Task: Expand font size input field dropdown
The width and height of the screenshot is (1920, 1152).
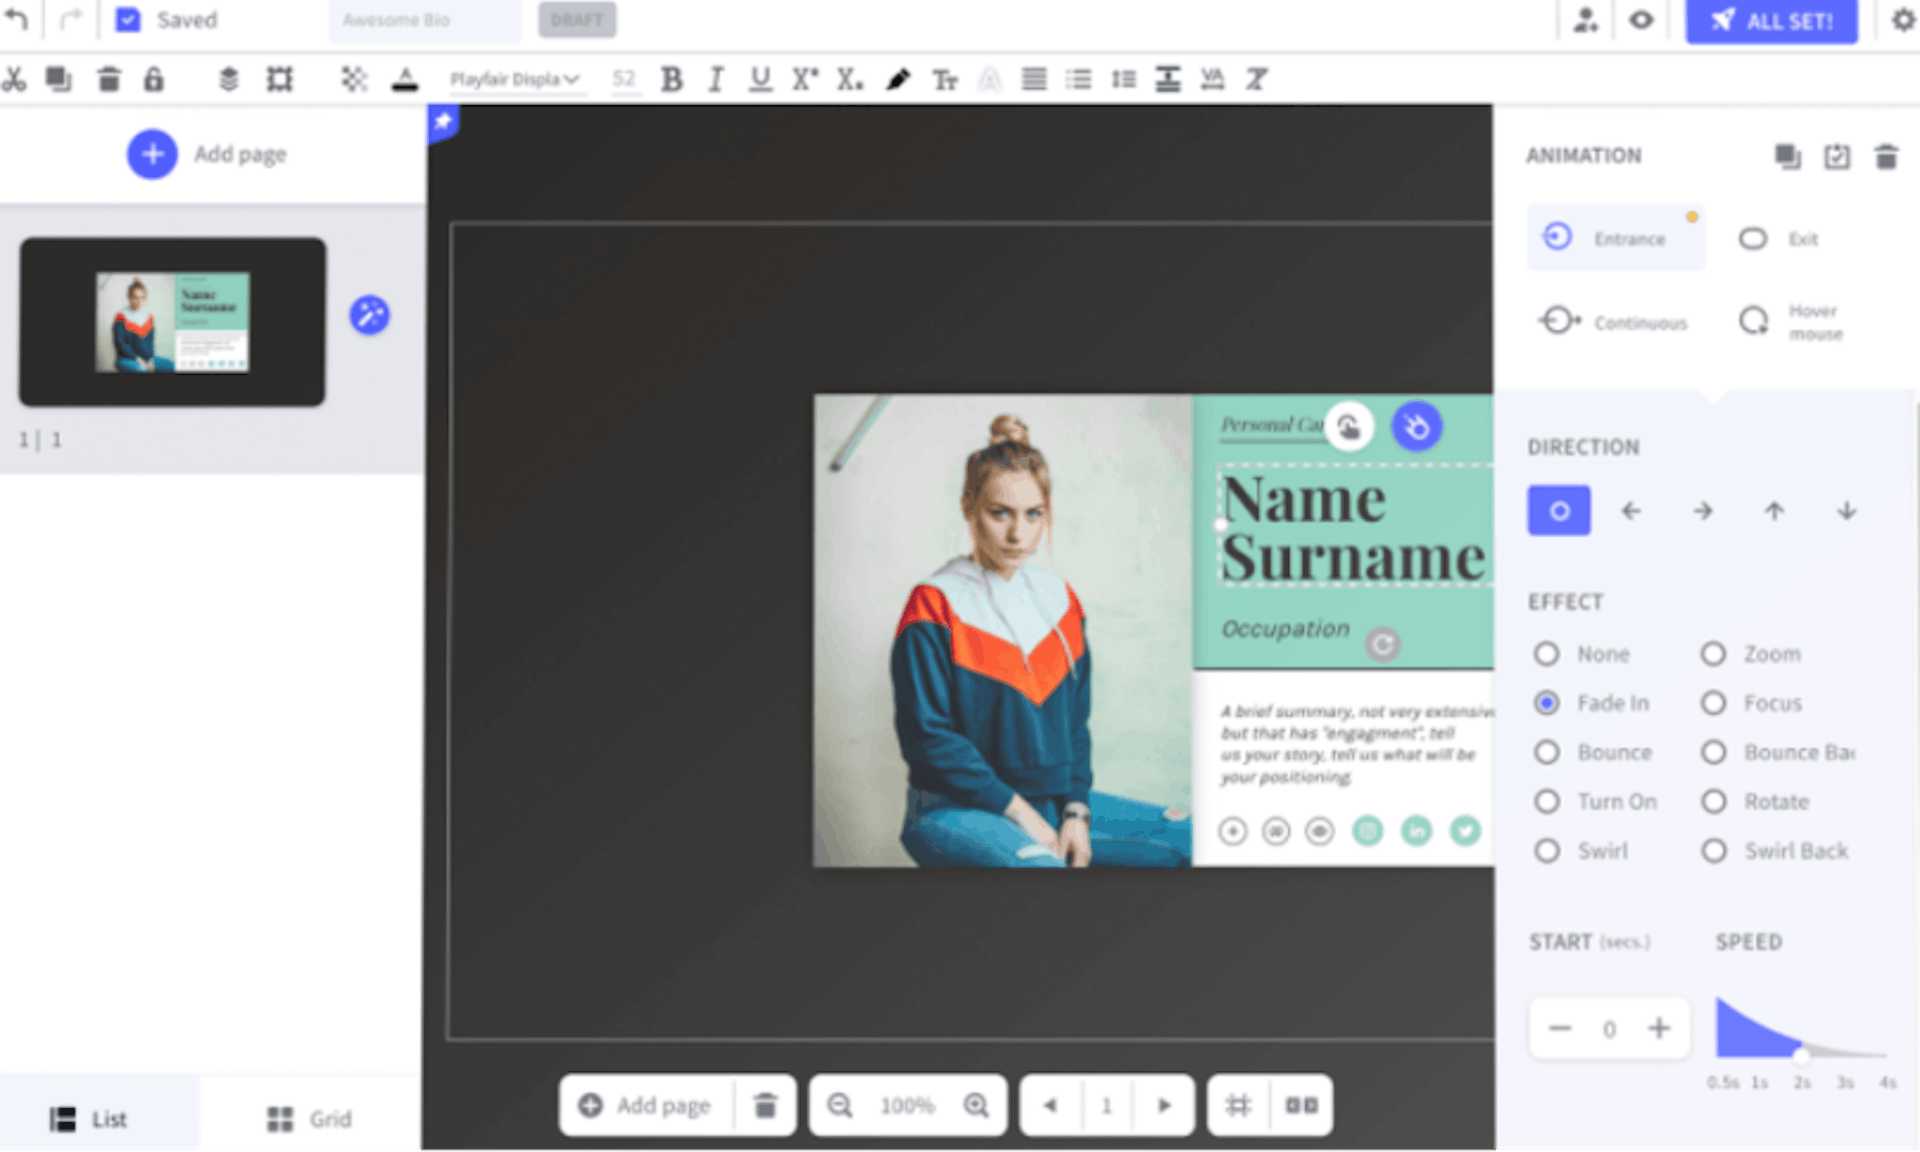Action: point(623,78)
